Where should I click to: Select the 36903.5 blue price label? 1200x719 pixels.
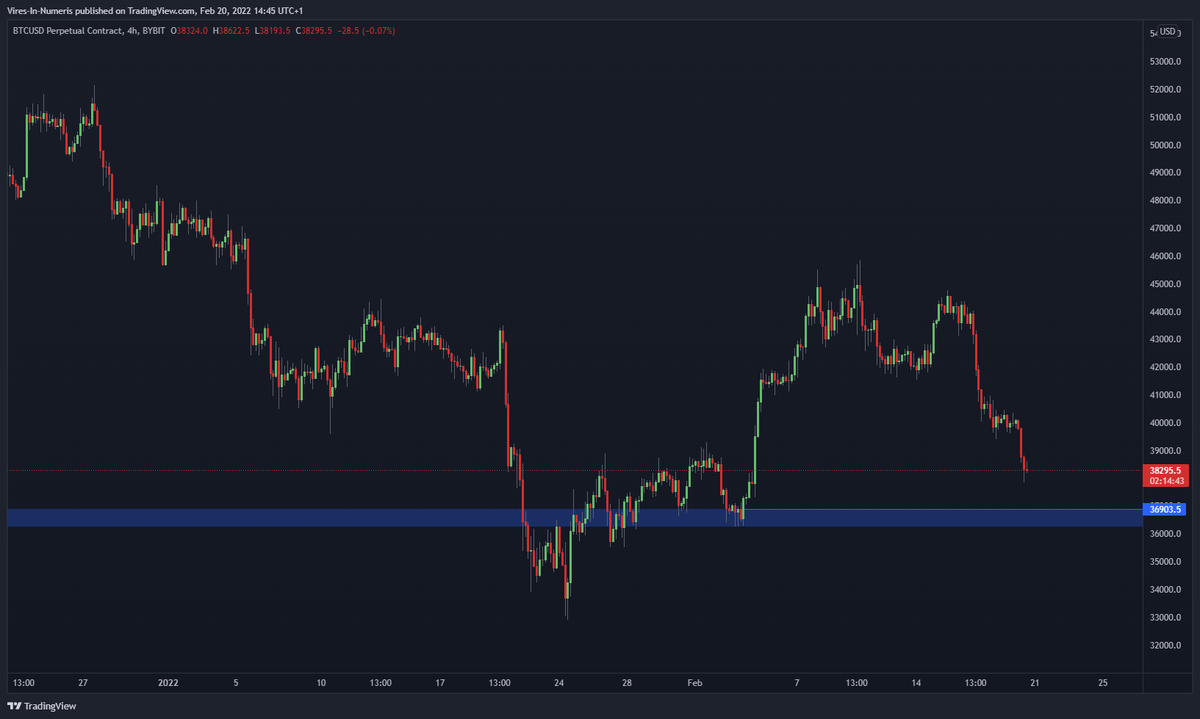(1165, 509)
